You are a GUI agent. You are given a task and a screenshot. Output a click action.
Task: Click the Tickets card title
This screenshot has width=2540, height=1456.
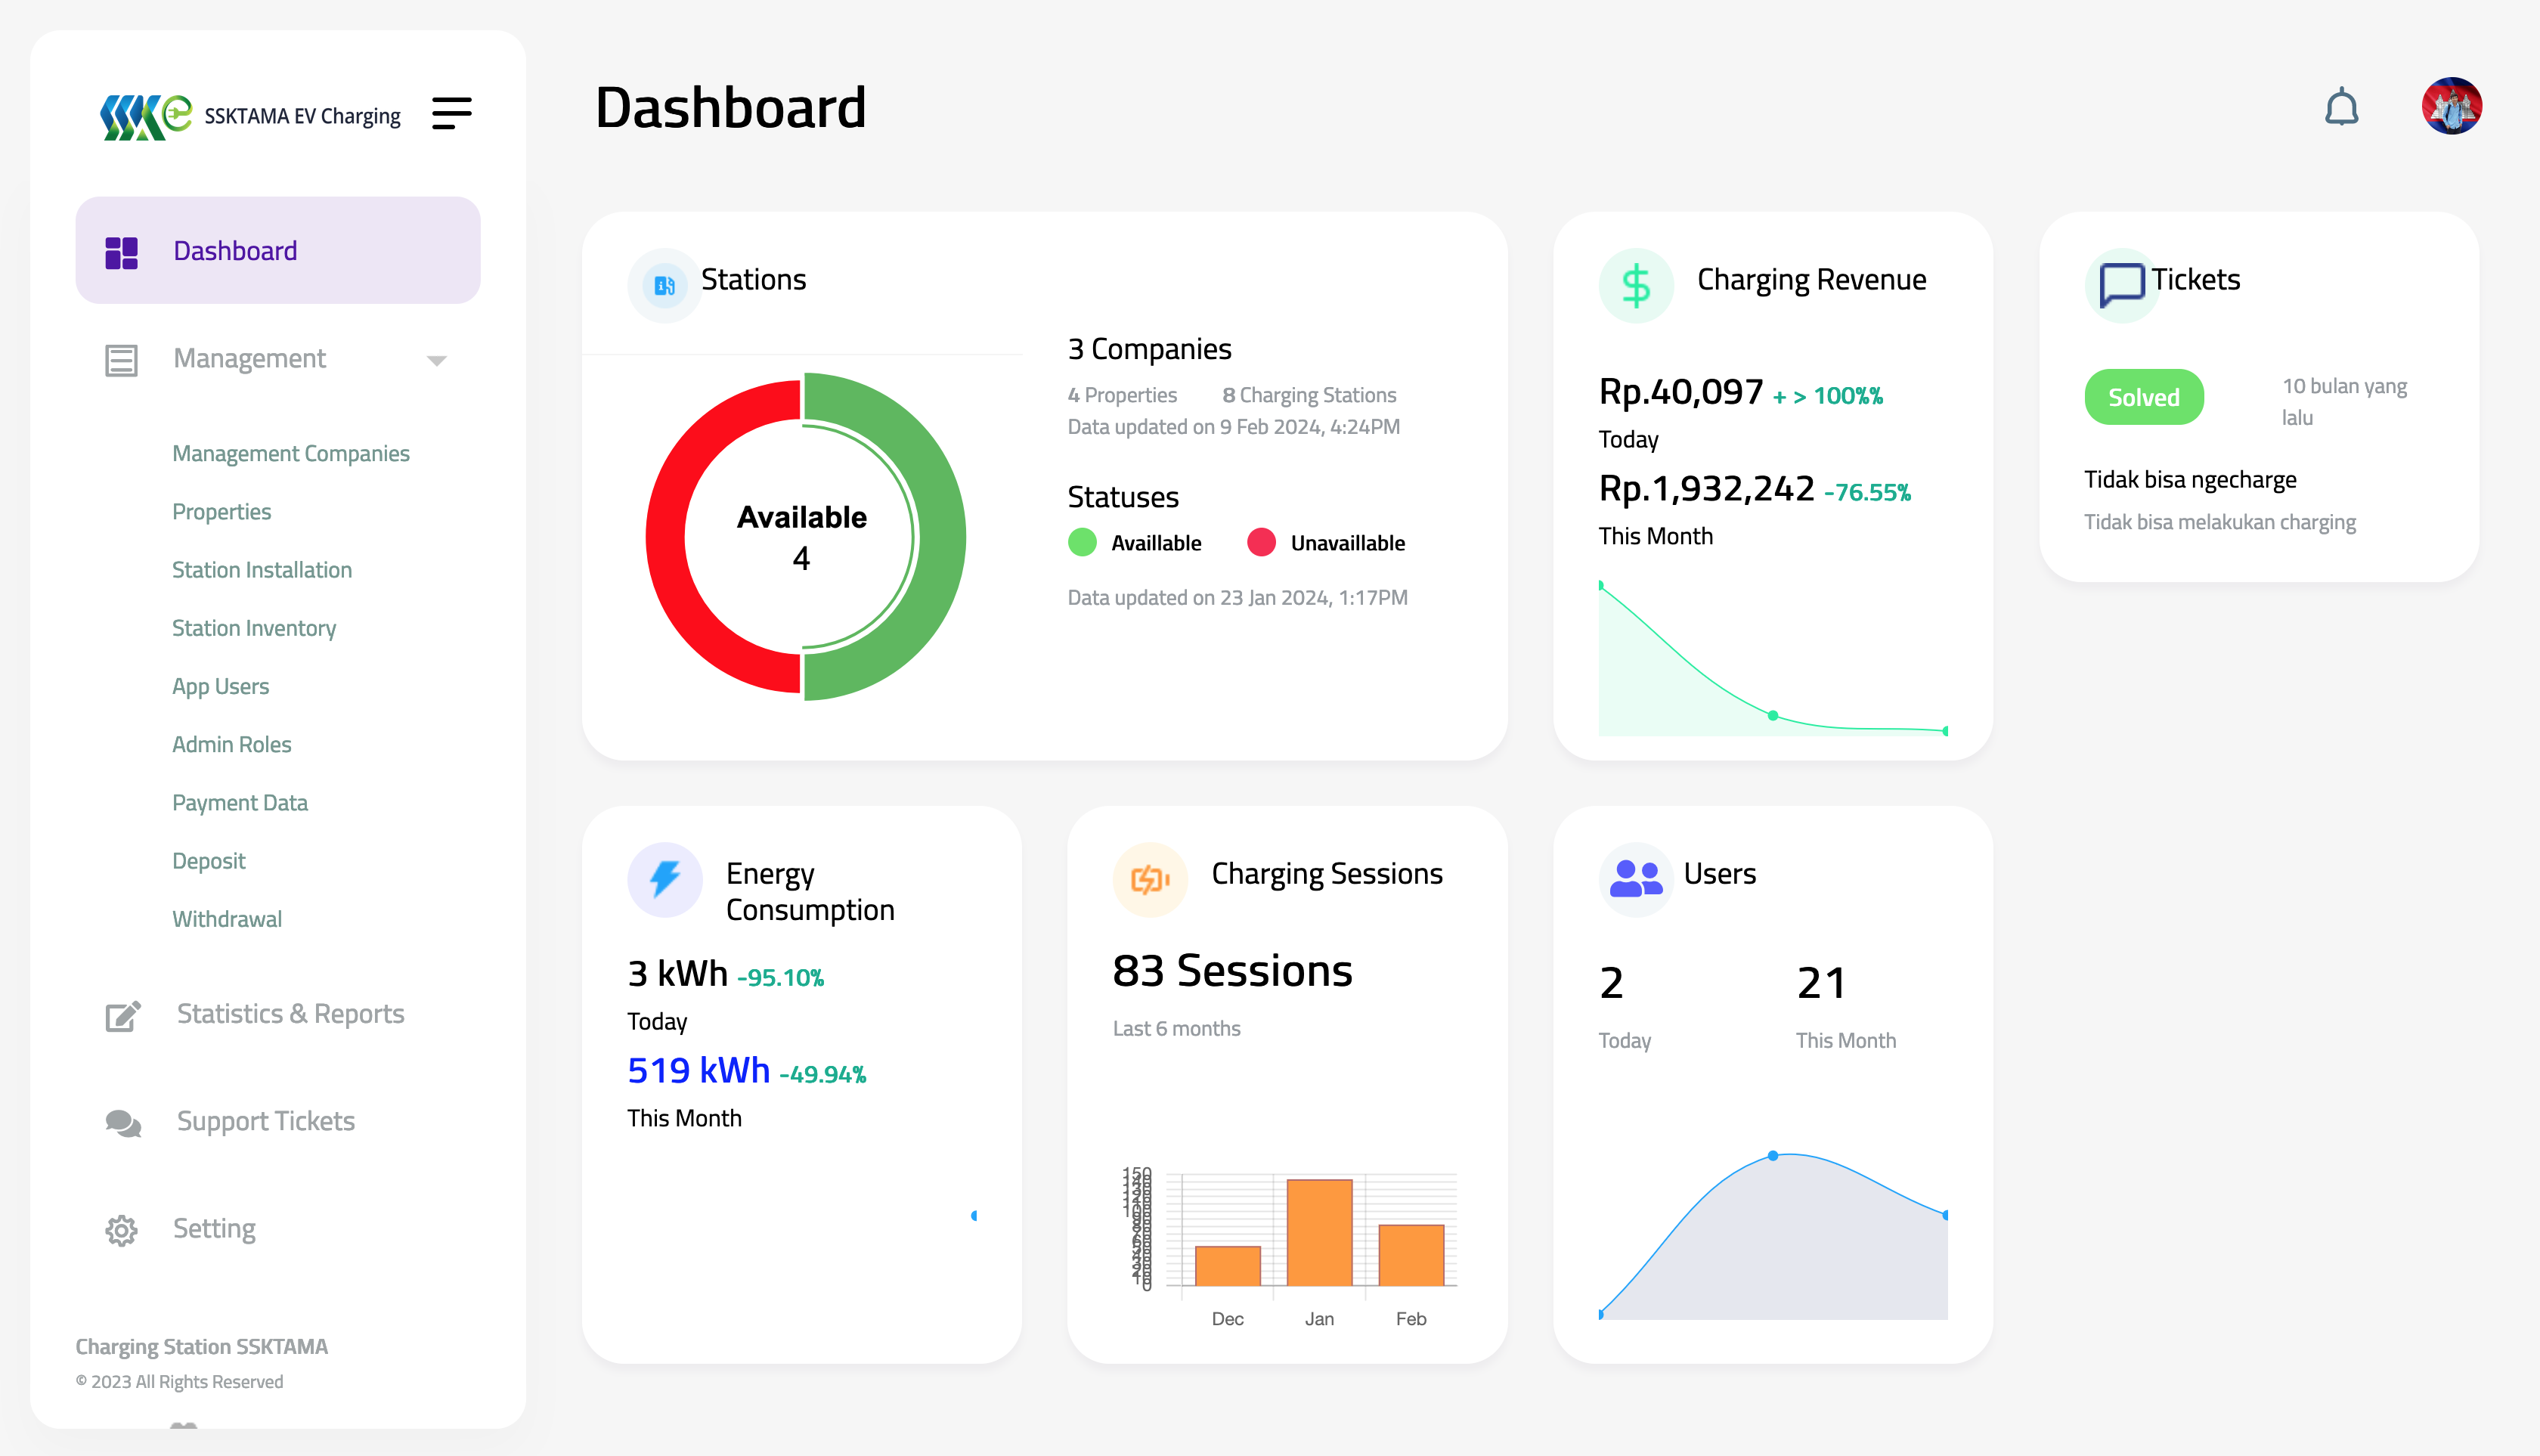click(2195, 279)
